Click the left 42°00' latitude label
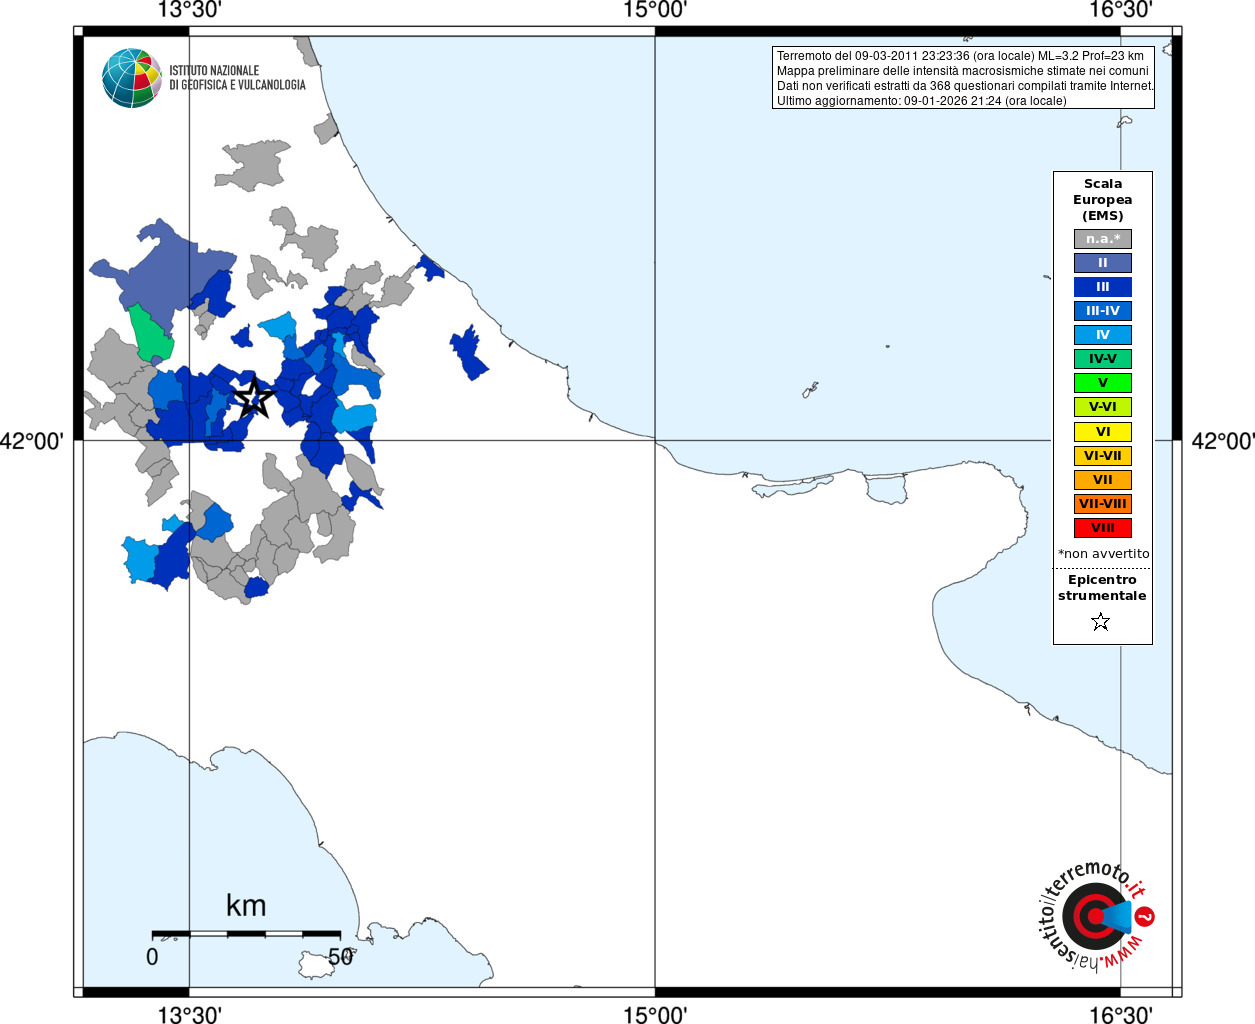 [x=32, y=441]
